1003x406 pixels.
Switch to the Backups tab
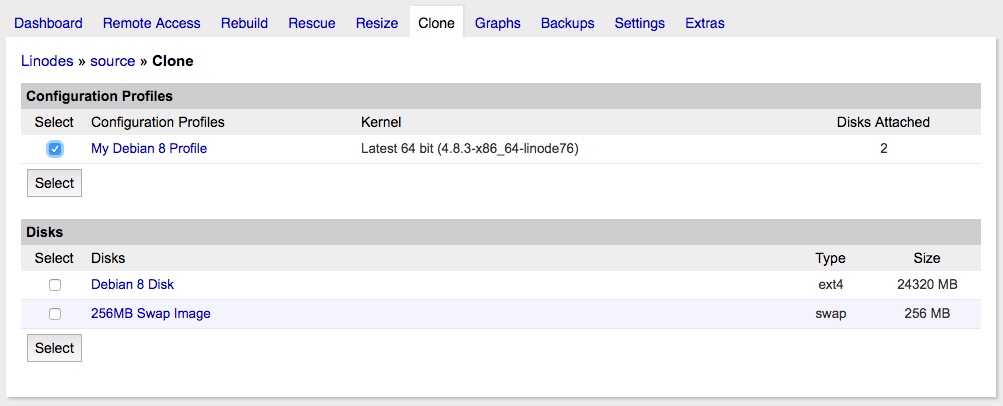pos(567,23)
